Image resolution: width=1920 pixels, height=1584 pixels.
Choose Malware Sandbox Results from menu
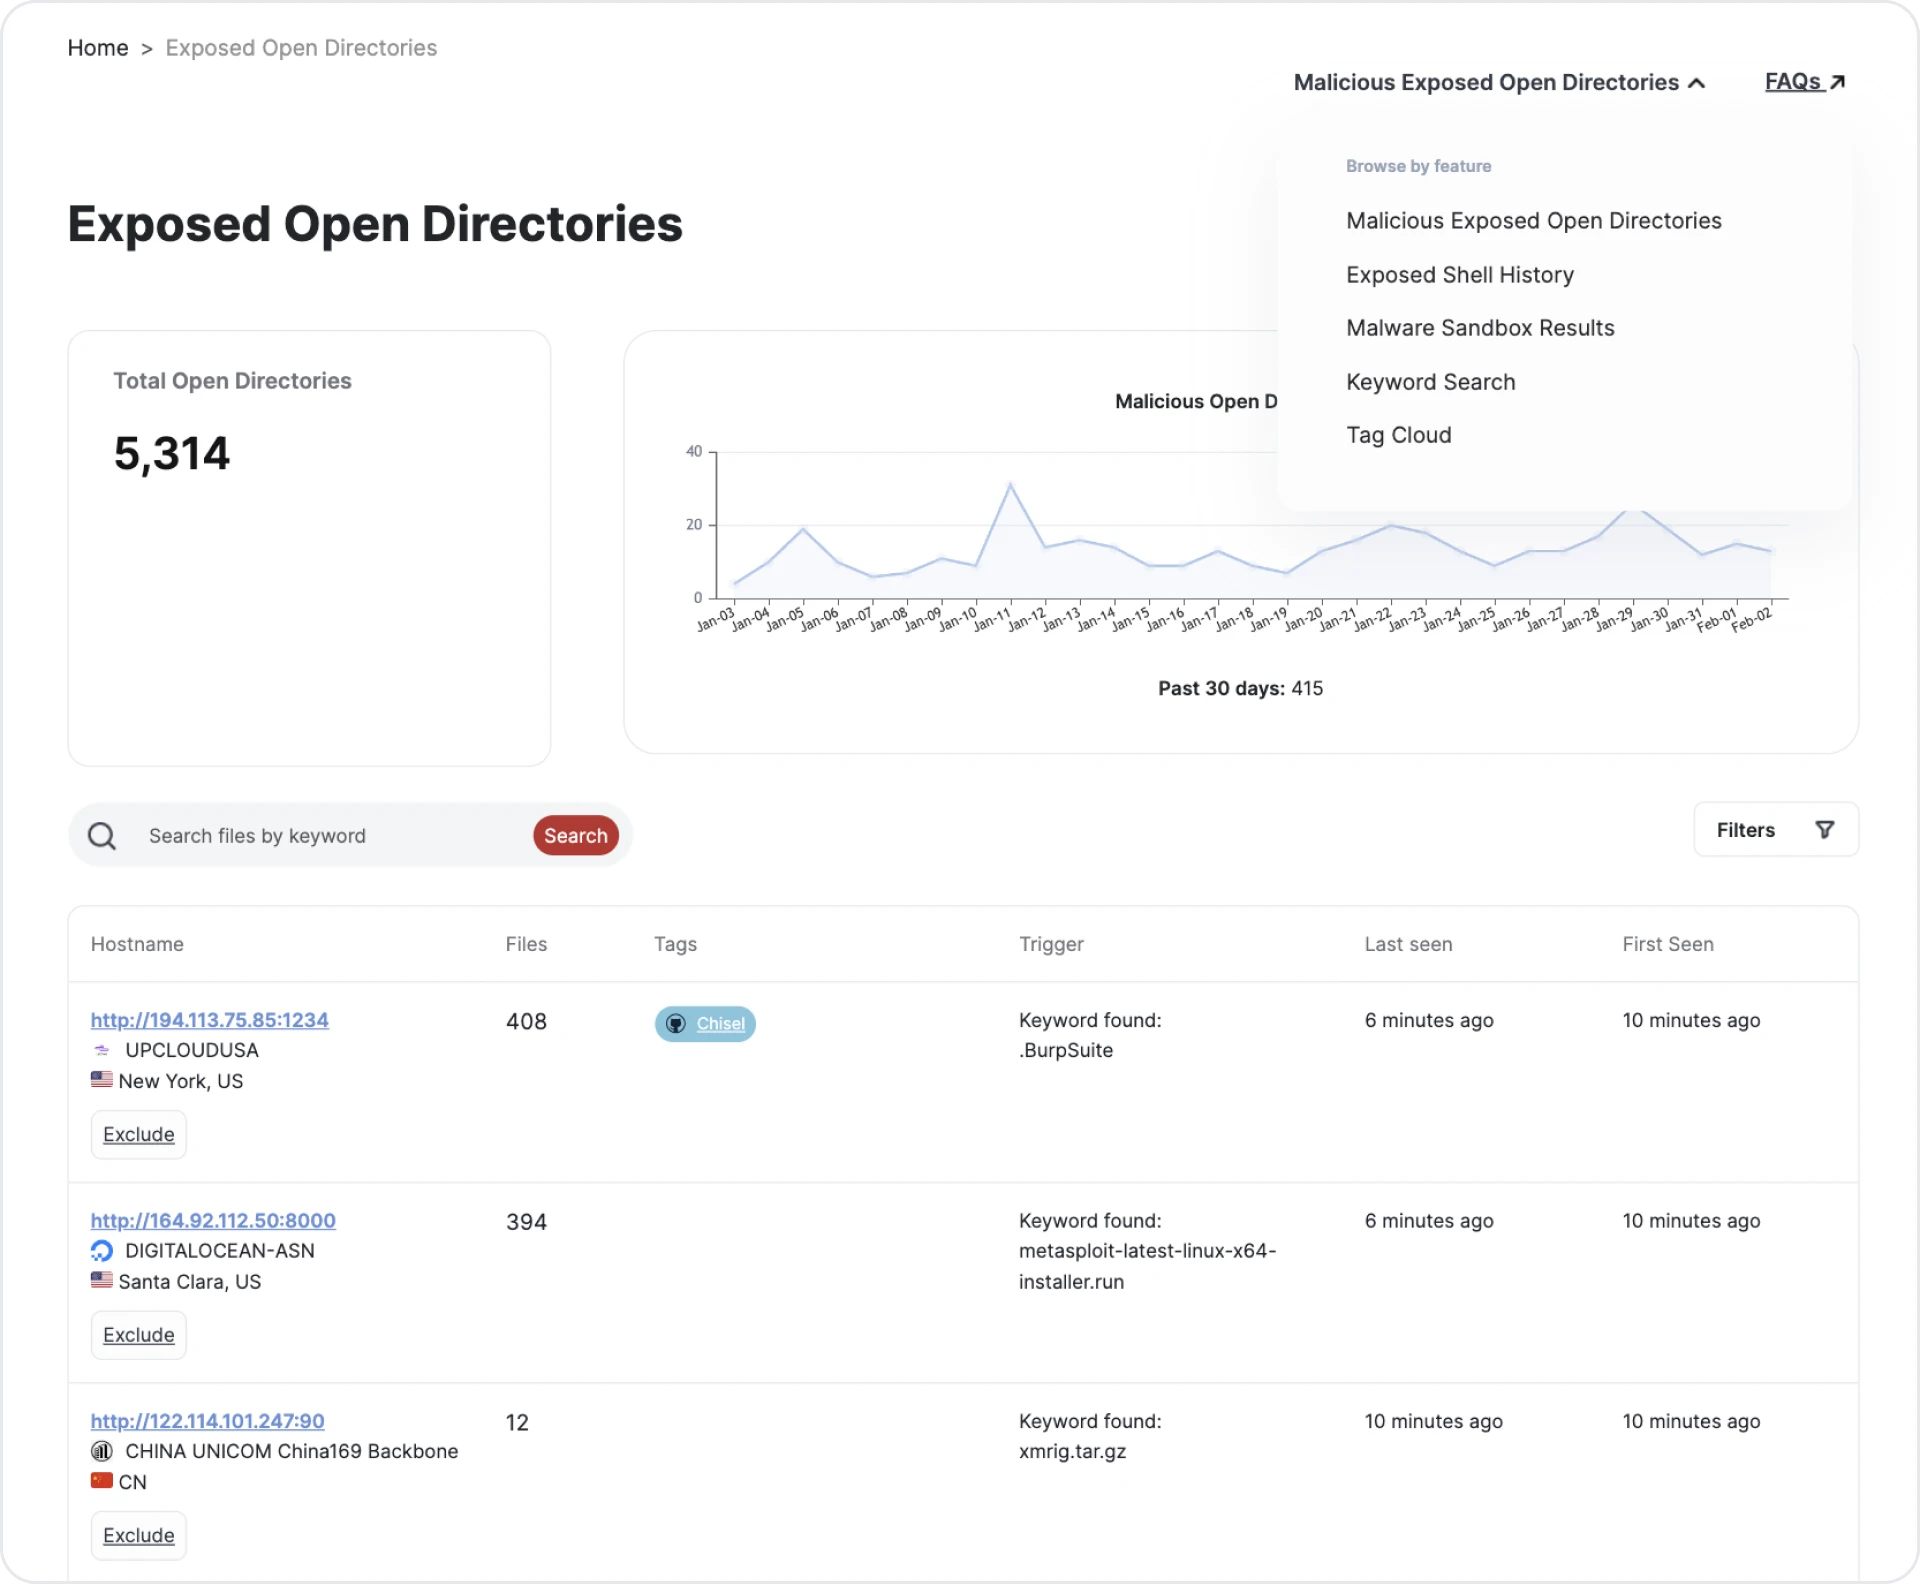pyautogui.click(x=1479, y=328)
